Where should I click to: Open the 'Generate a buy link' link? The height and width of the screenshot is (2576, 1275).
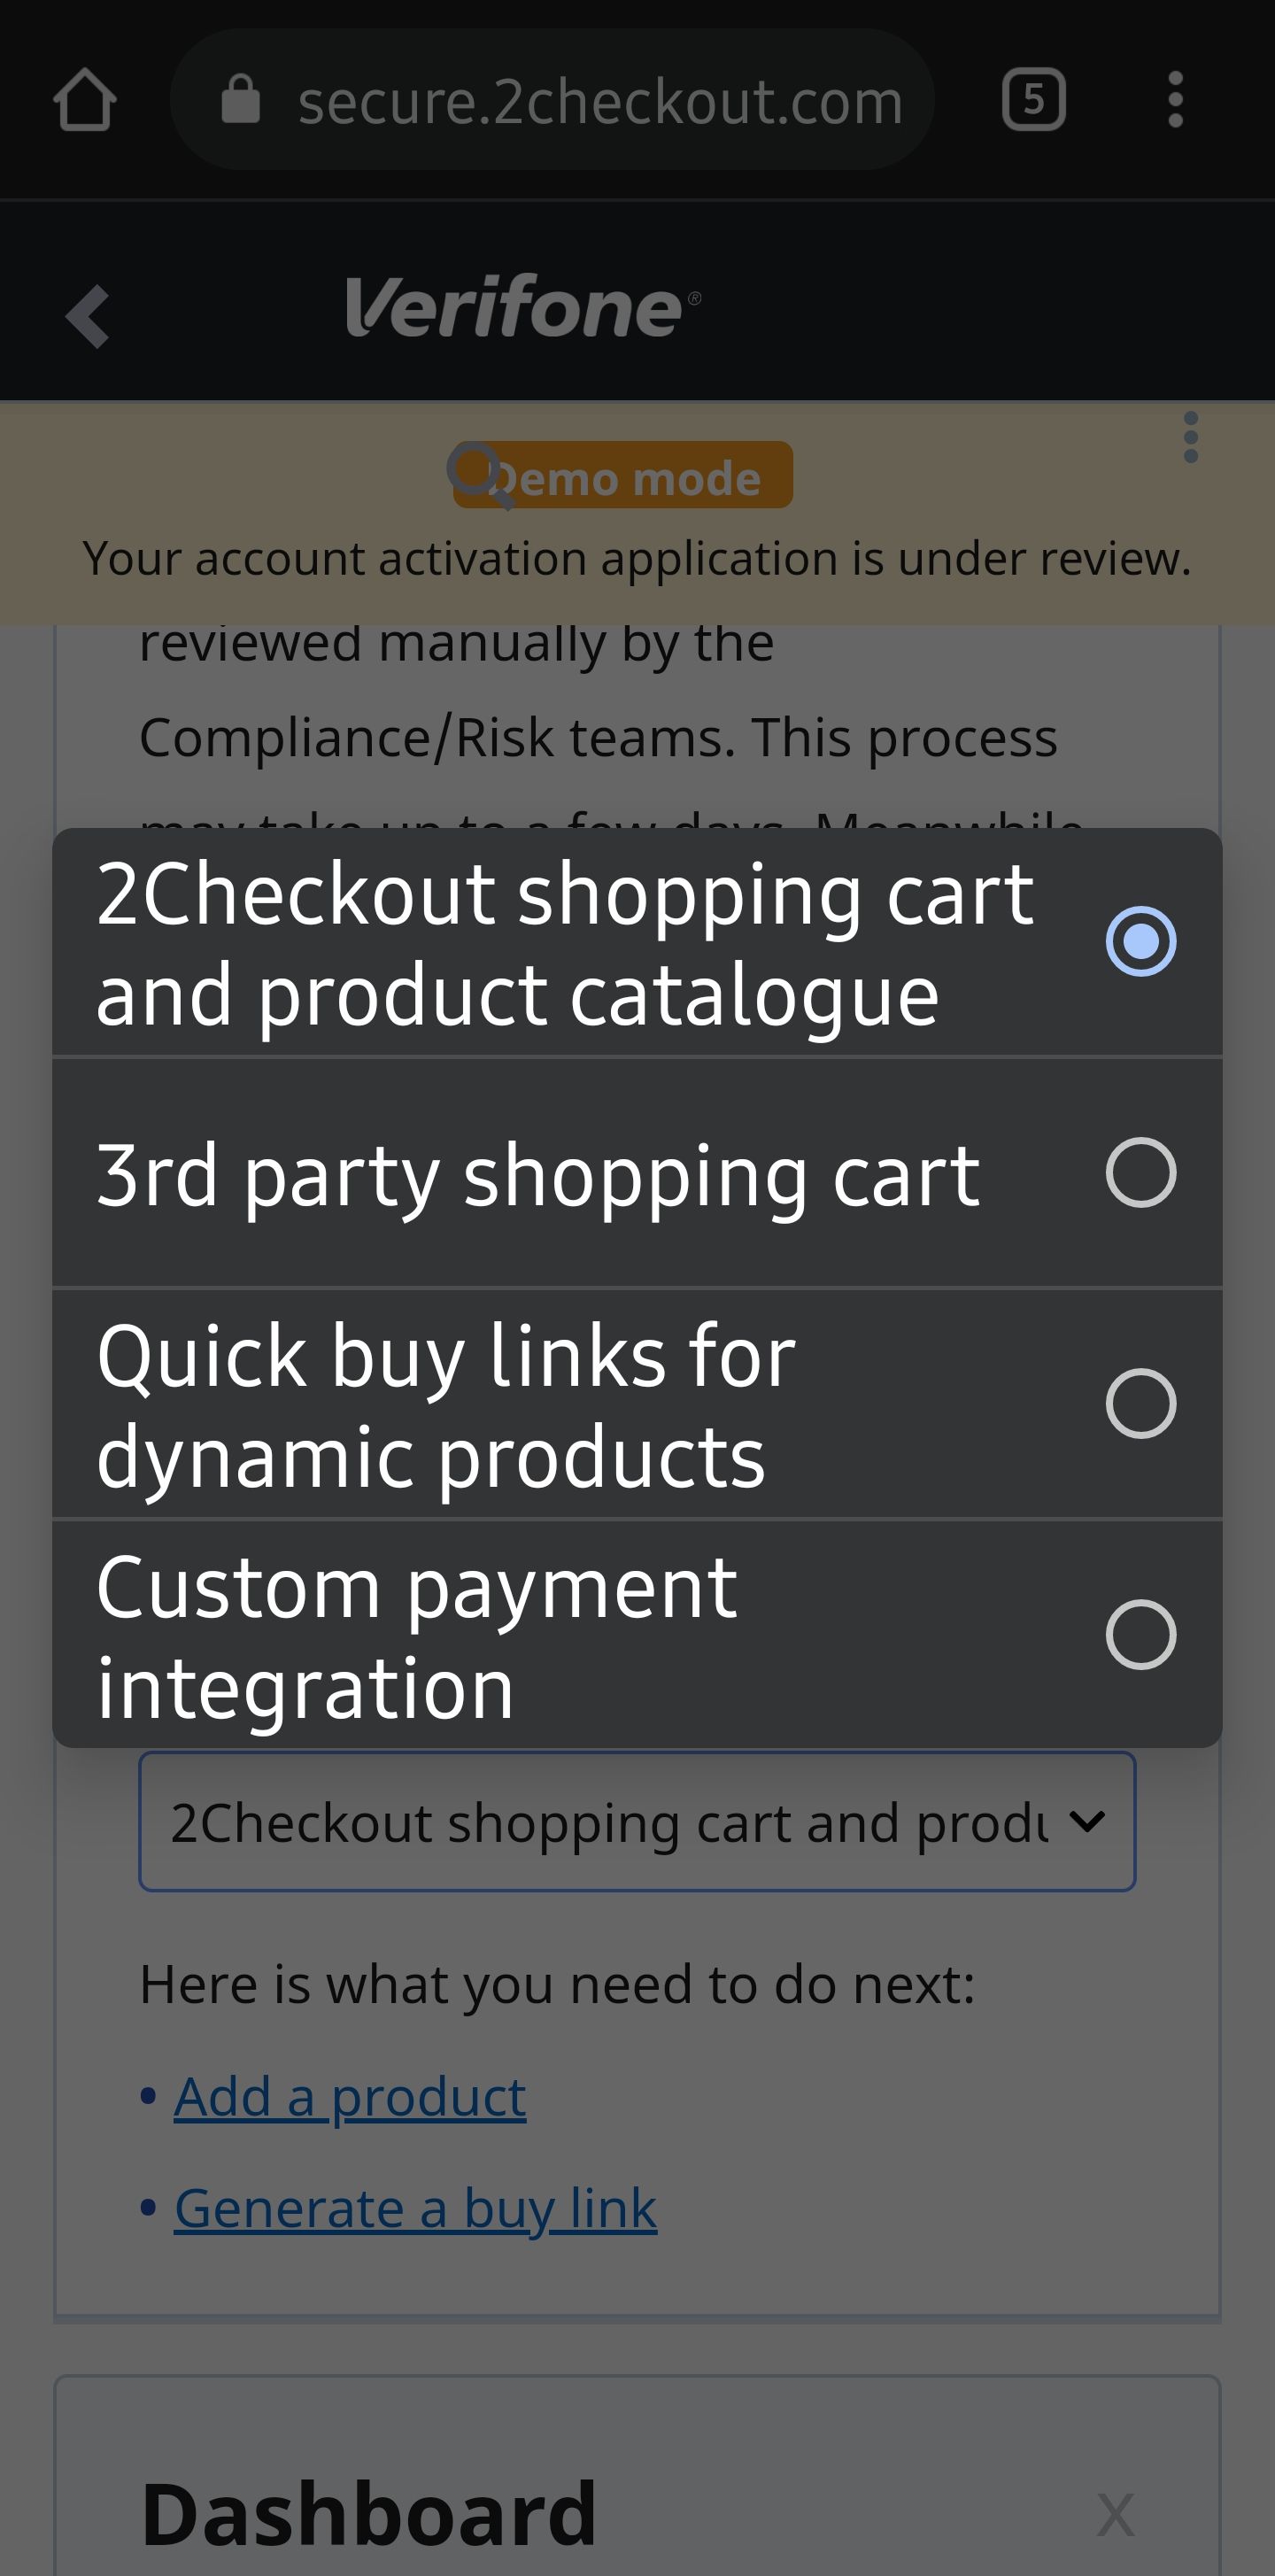[x=415, y=2208]
